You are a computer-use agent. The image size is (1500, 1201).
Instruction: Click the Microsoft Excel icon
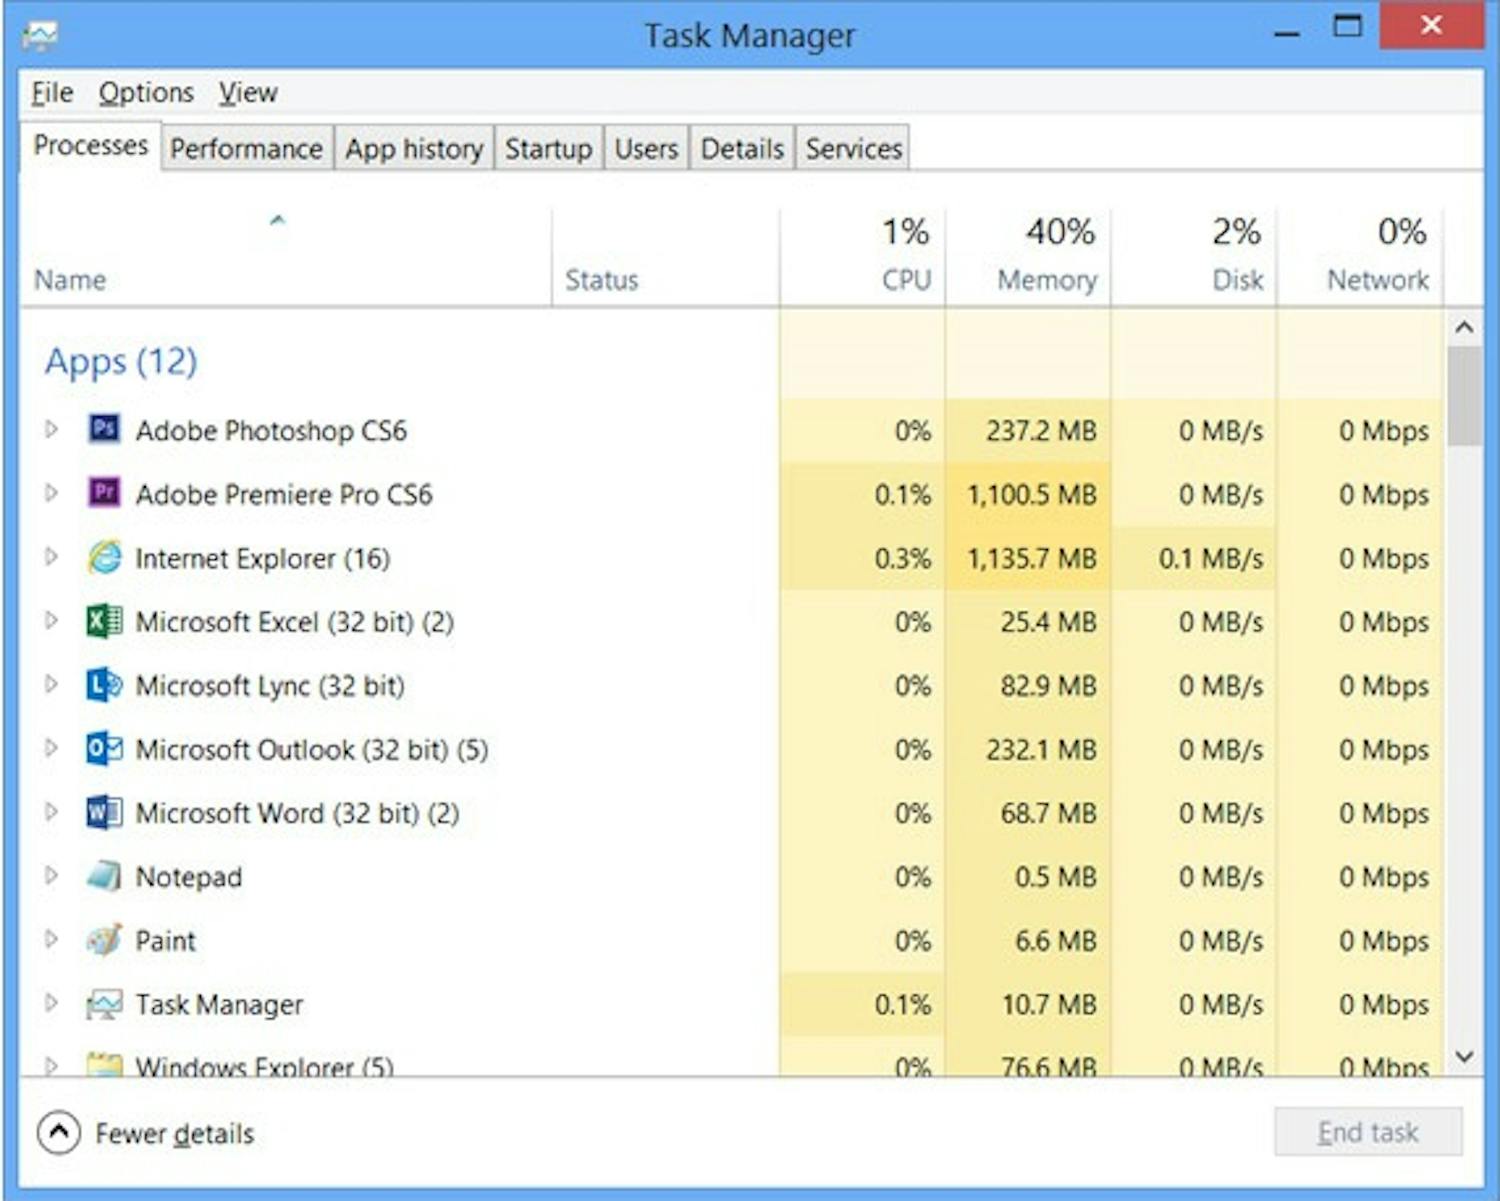[x=103, y=621]
